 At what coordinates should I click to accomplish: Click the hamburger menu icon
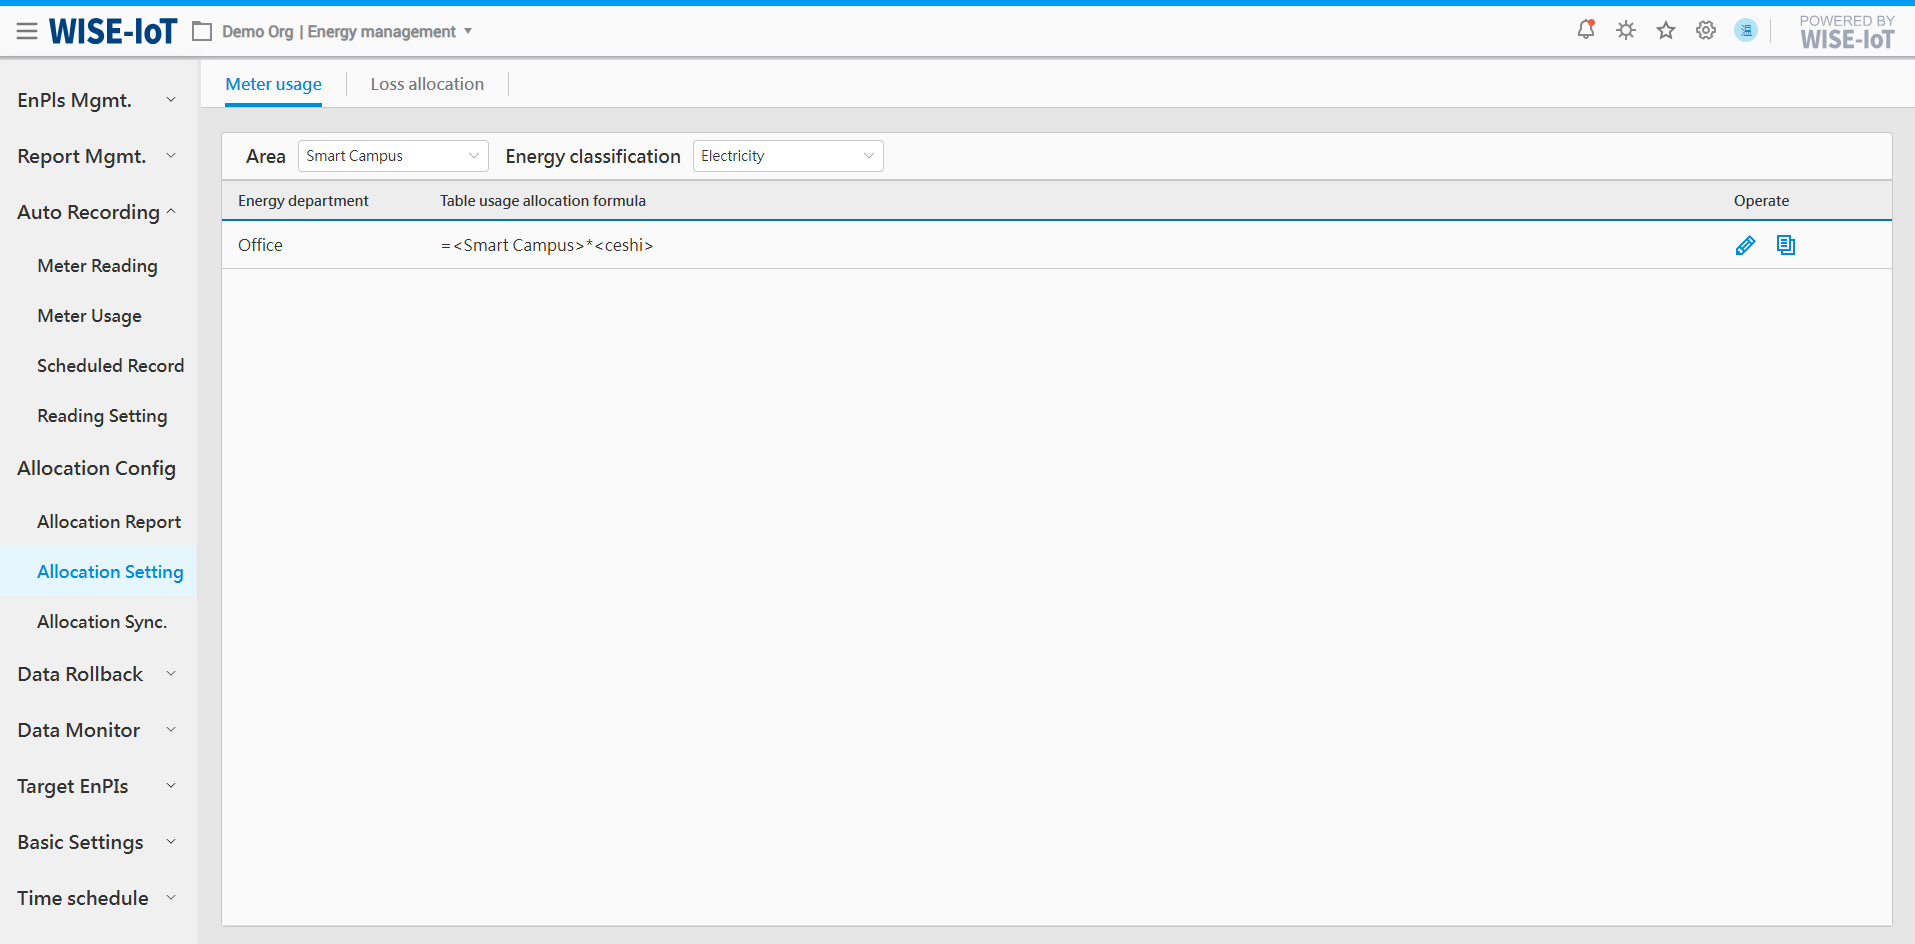point(27,32)
